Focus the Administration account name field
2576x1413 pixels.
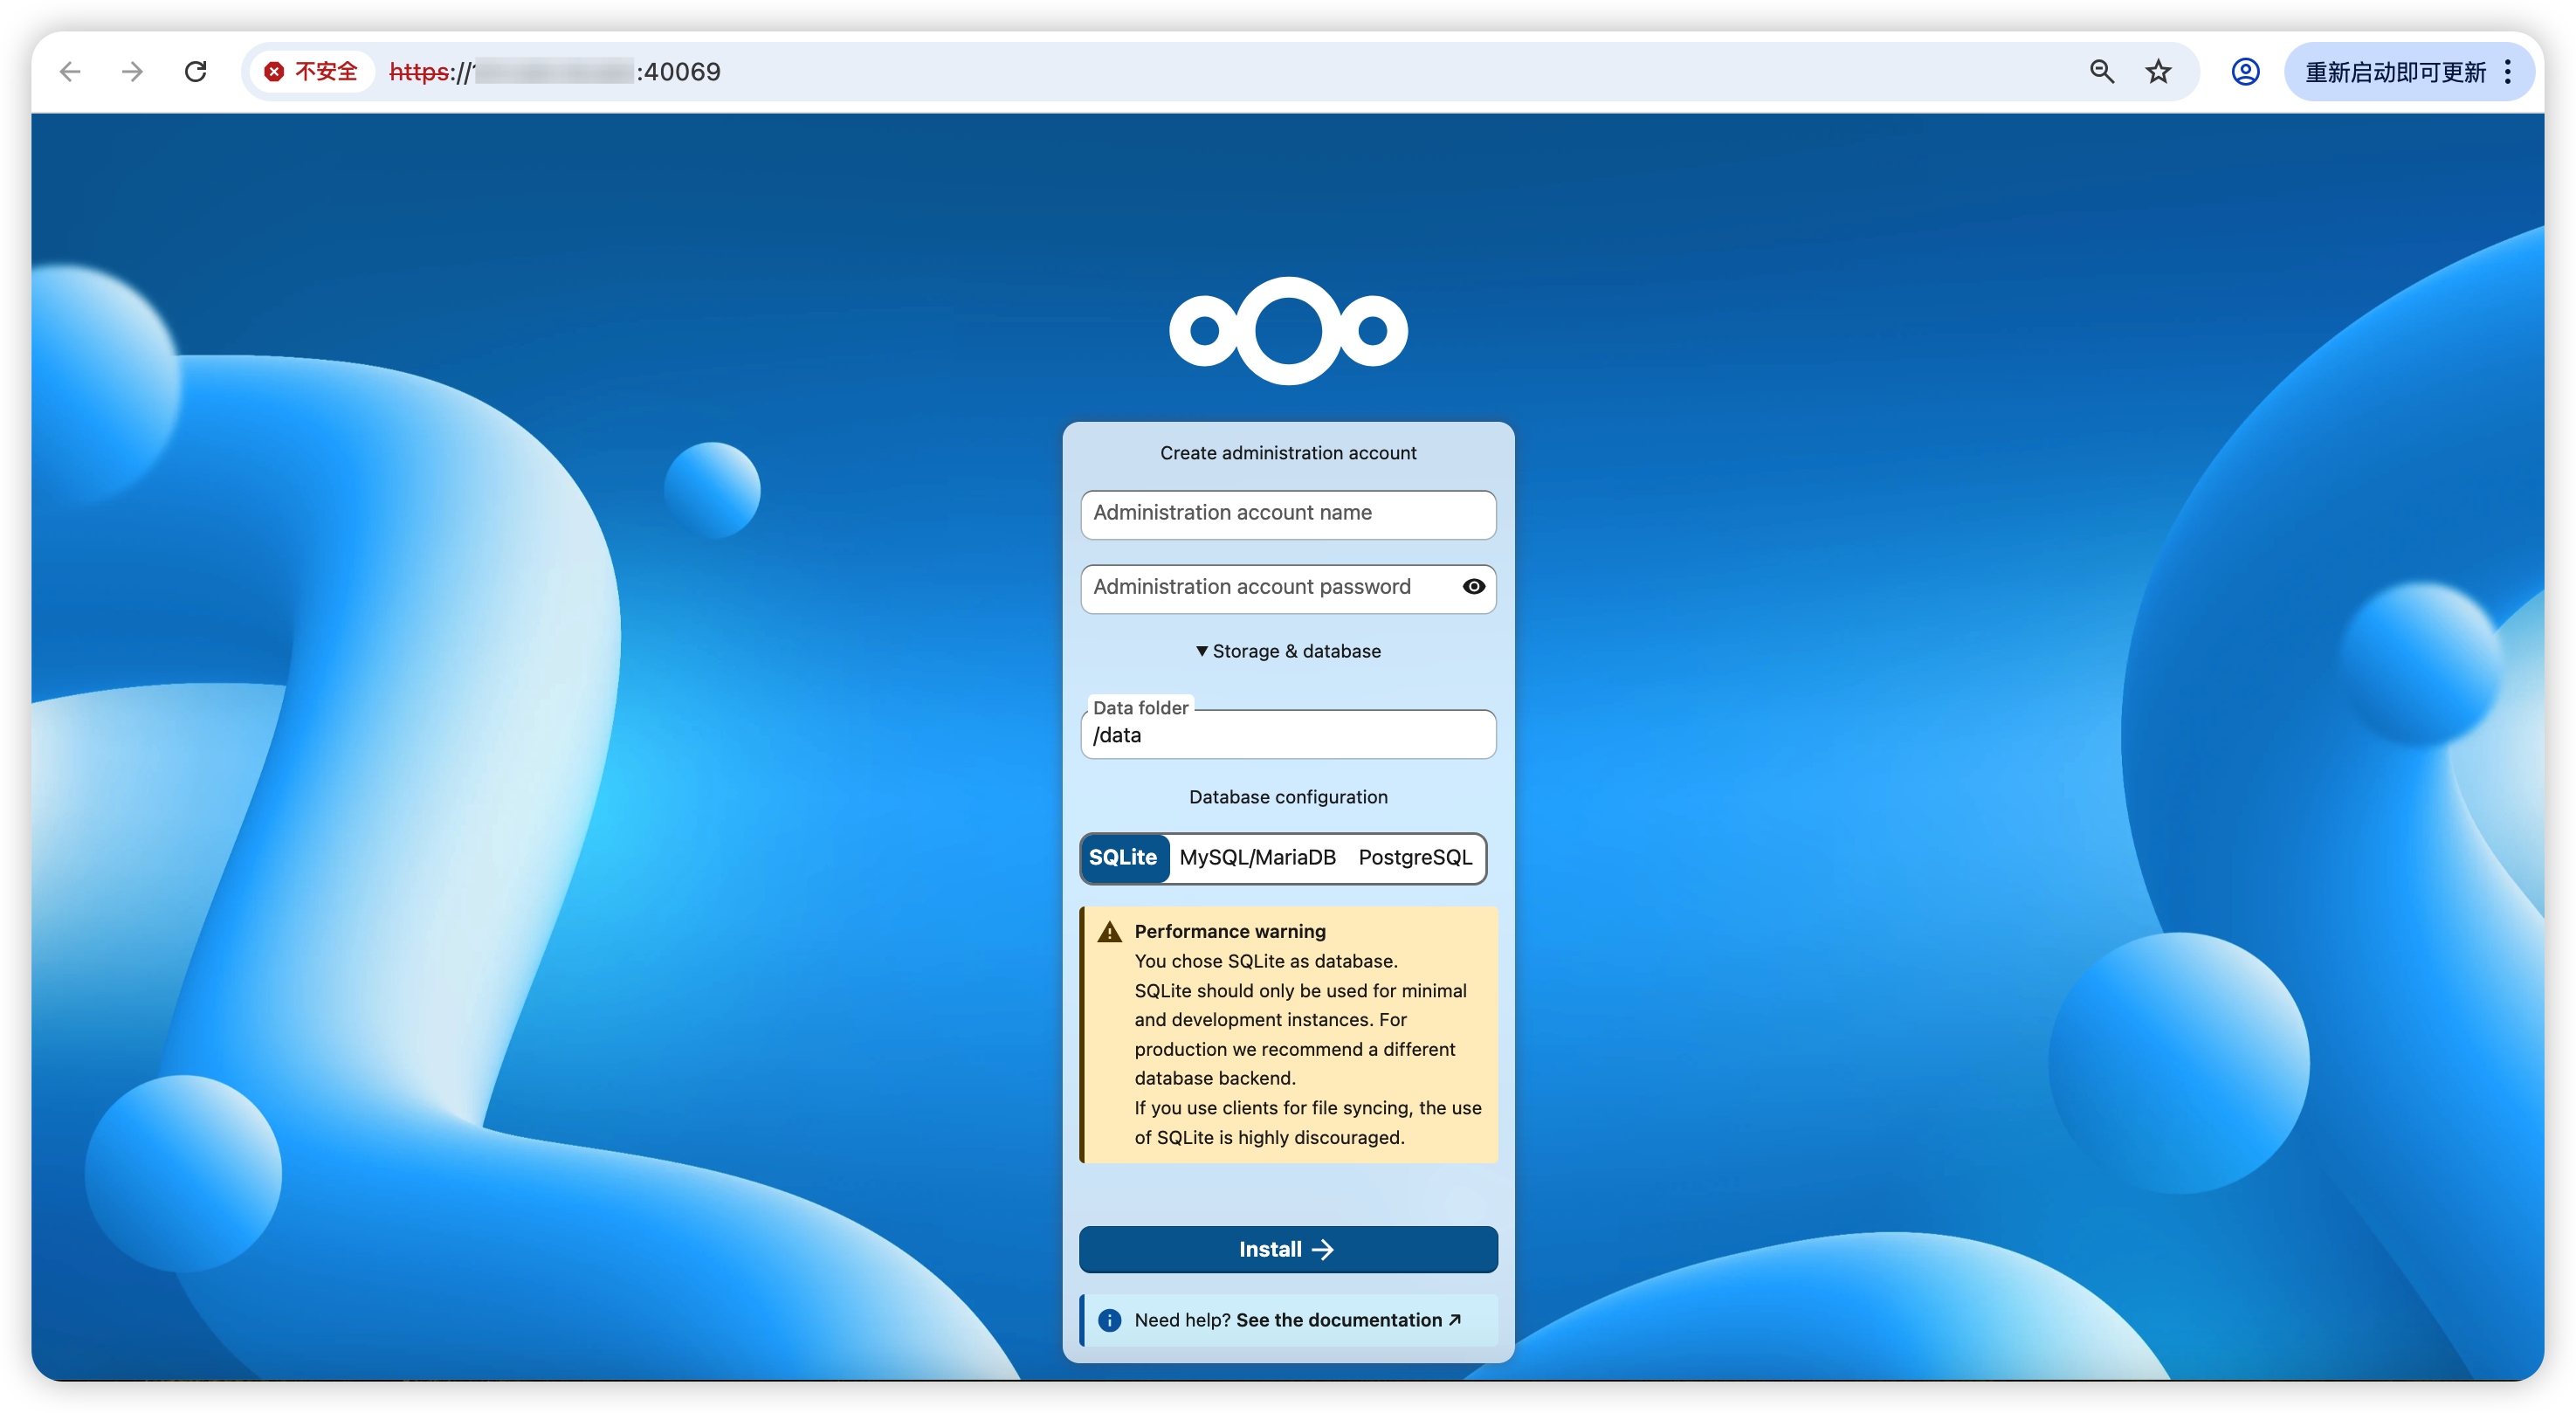(x=1288, y=514)
